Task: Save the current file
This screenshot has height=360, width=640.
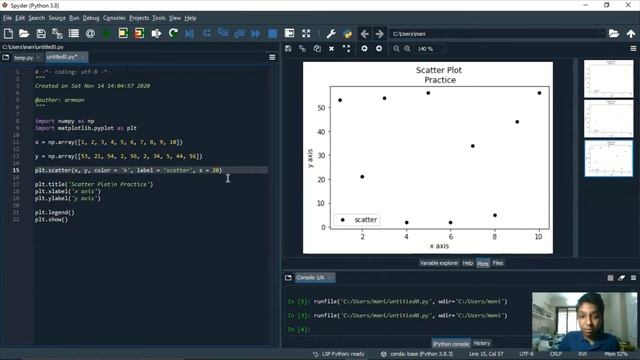Action: [x=41, y=33]
